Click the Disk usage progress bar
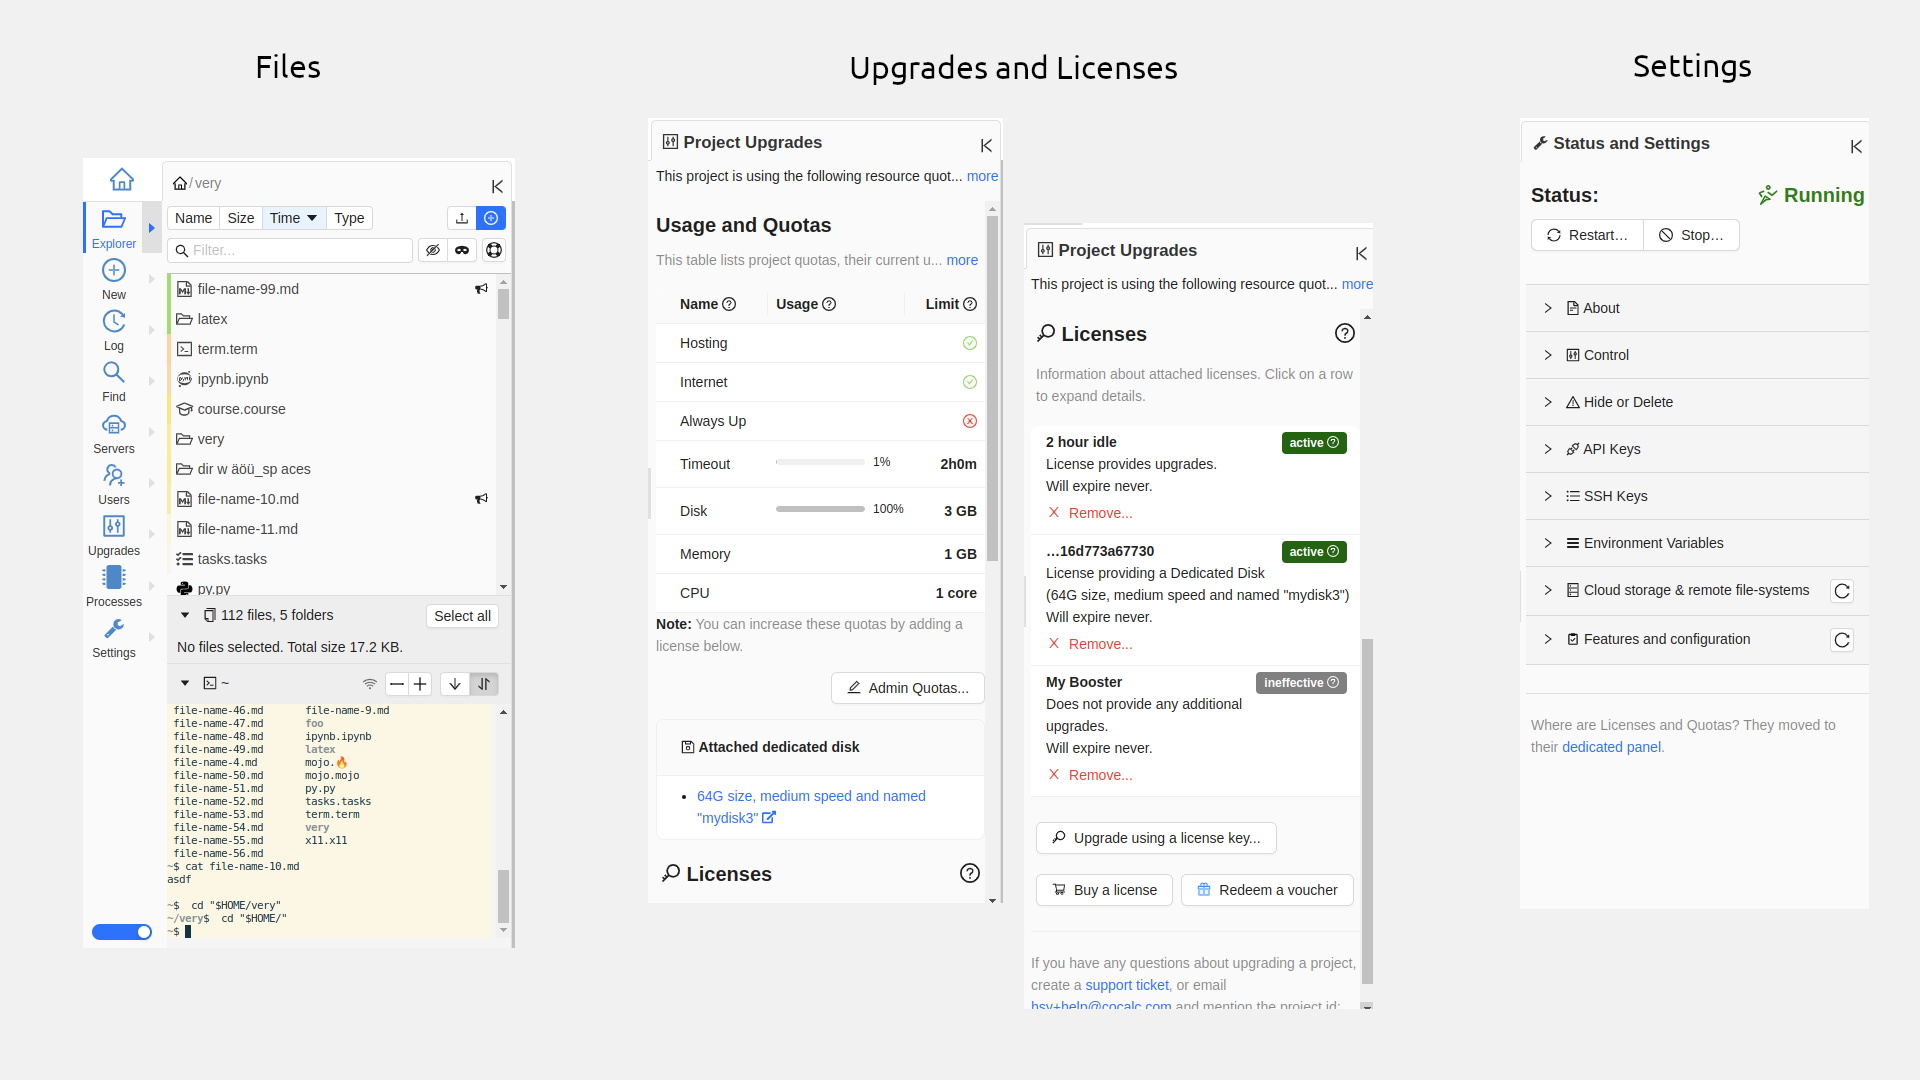The image size is (1920, 1080). coord(820,509)
